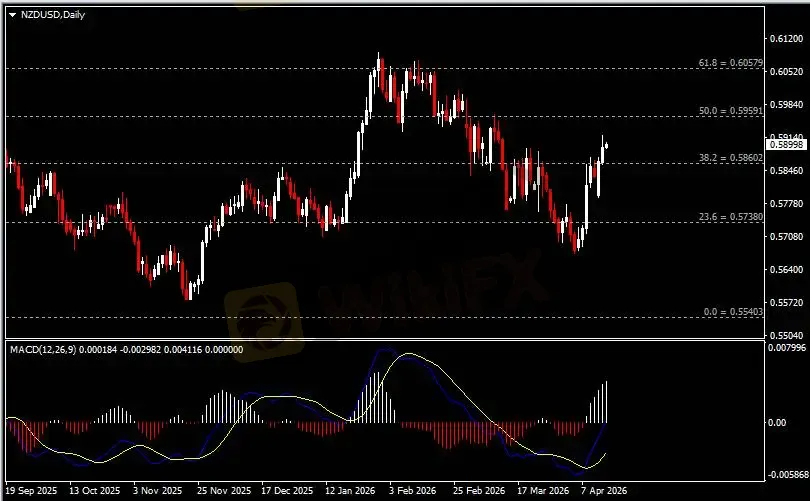Click the 25 Nov 2025 date label

[x=224, y=490]
